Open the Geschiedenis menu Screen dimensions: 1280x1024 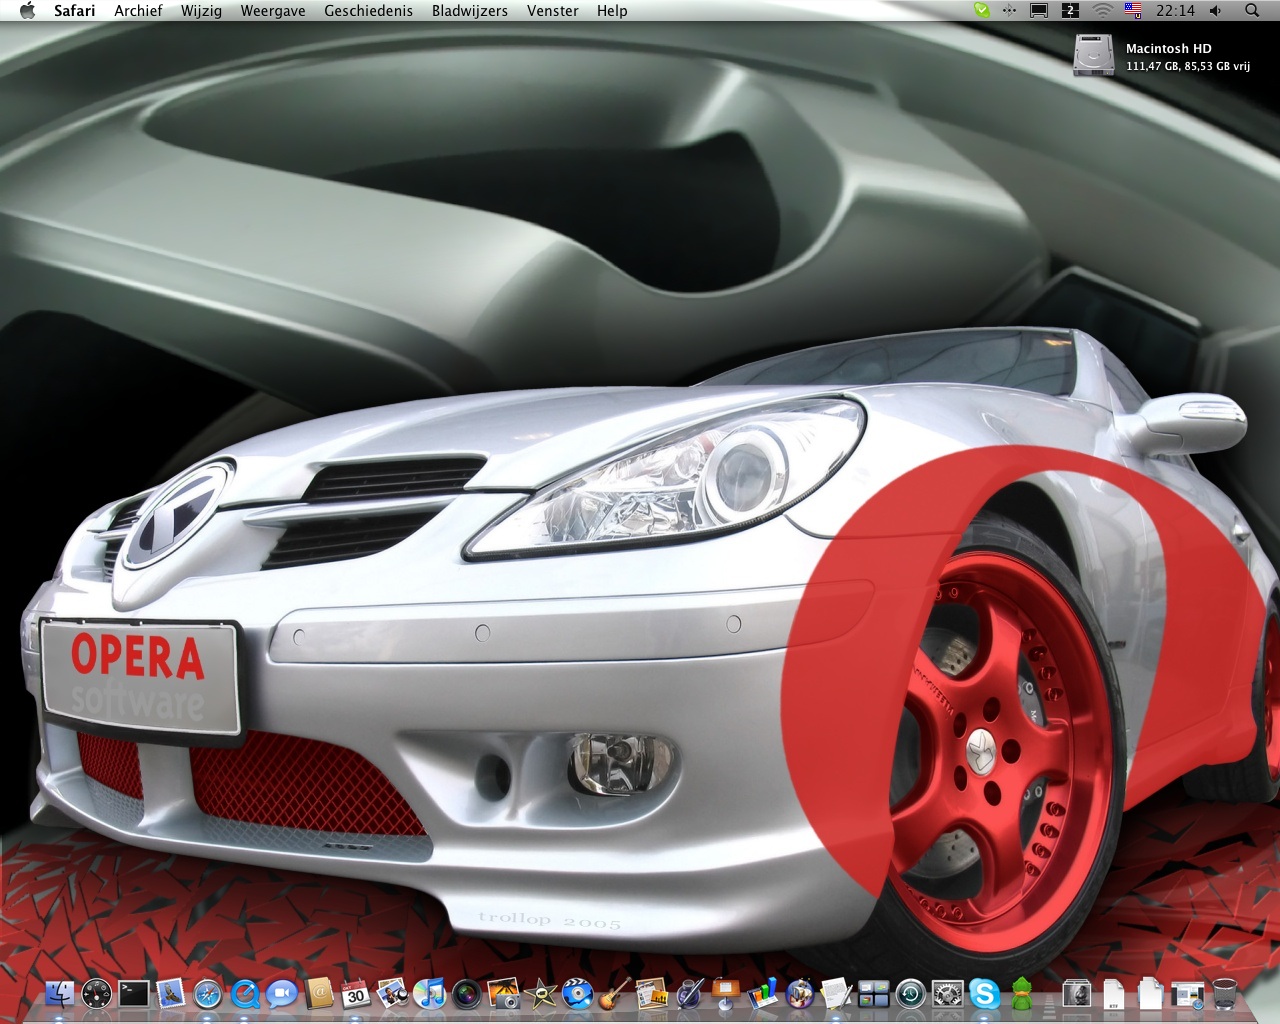[x=368, y=11]
